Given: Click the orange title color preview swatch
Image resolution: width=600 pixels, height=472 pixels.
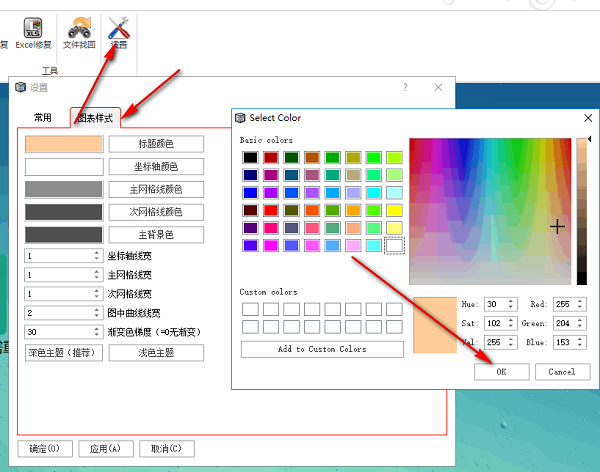Looking at the screenshot, I should click(64, 144).
